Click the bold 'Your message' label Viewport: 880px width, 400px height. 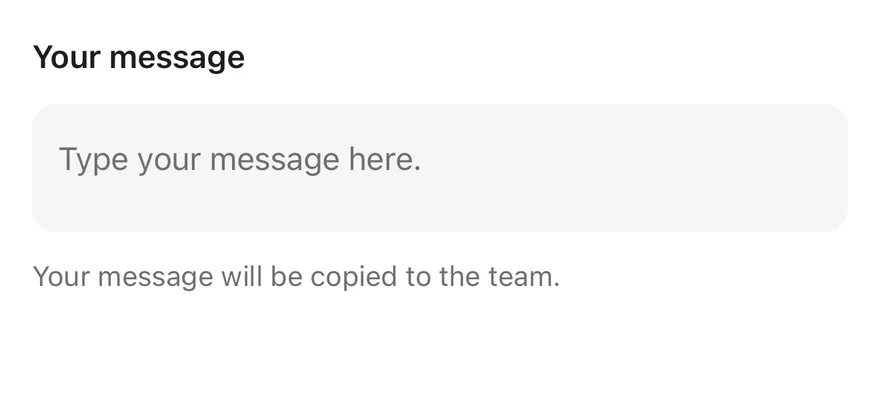pyautogui.click(x=139, y=57)
